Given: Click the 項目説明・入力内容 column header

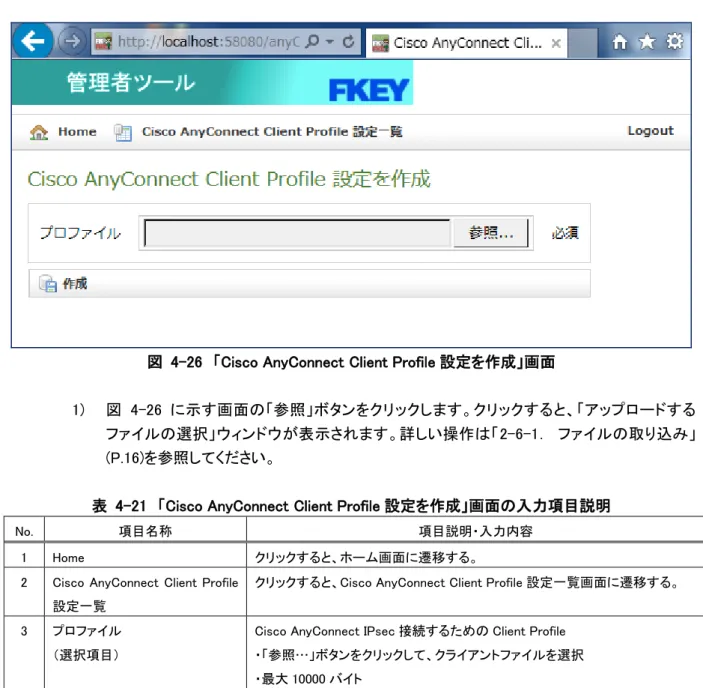Looking at the screenshot, I should (x=476, y=531).
